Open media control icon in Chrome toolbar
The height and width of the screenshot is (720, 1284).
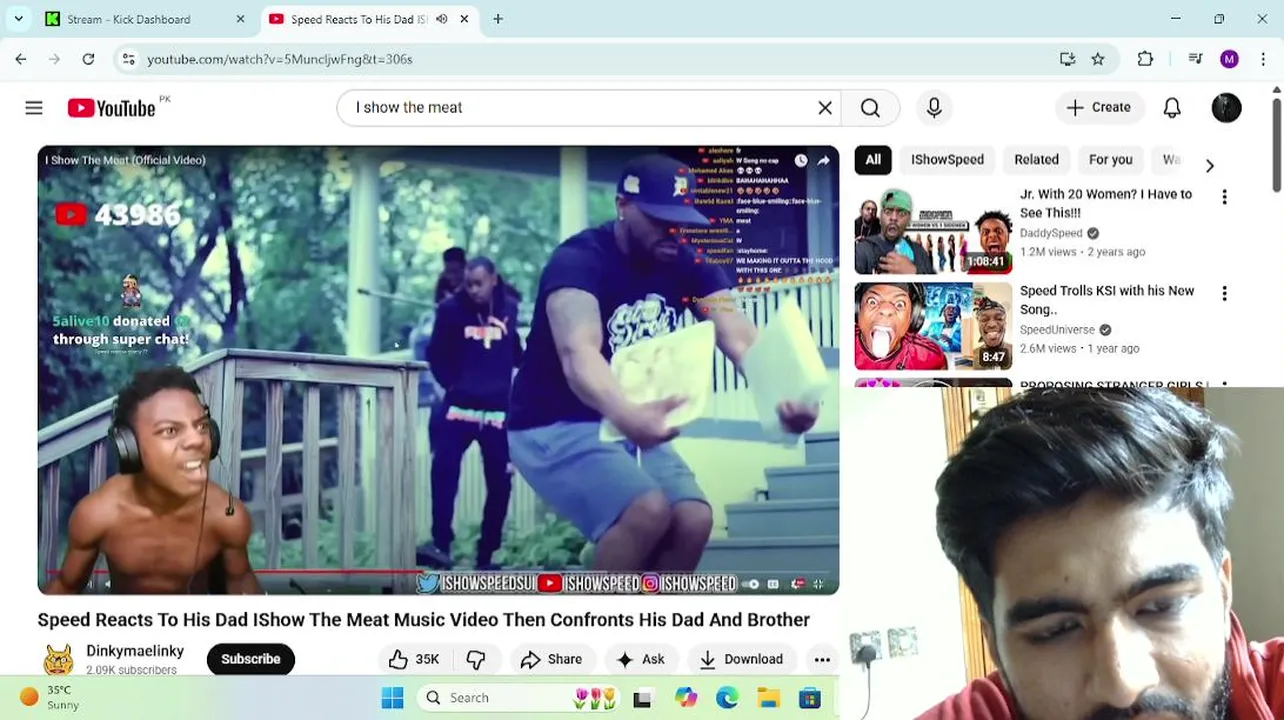[1195, 59]
